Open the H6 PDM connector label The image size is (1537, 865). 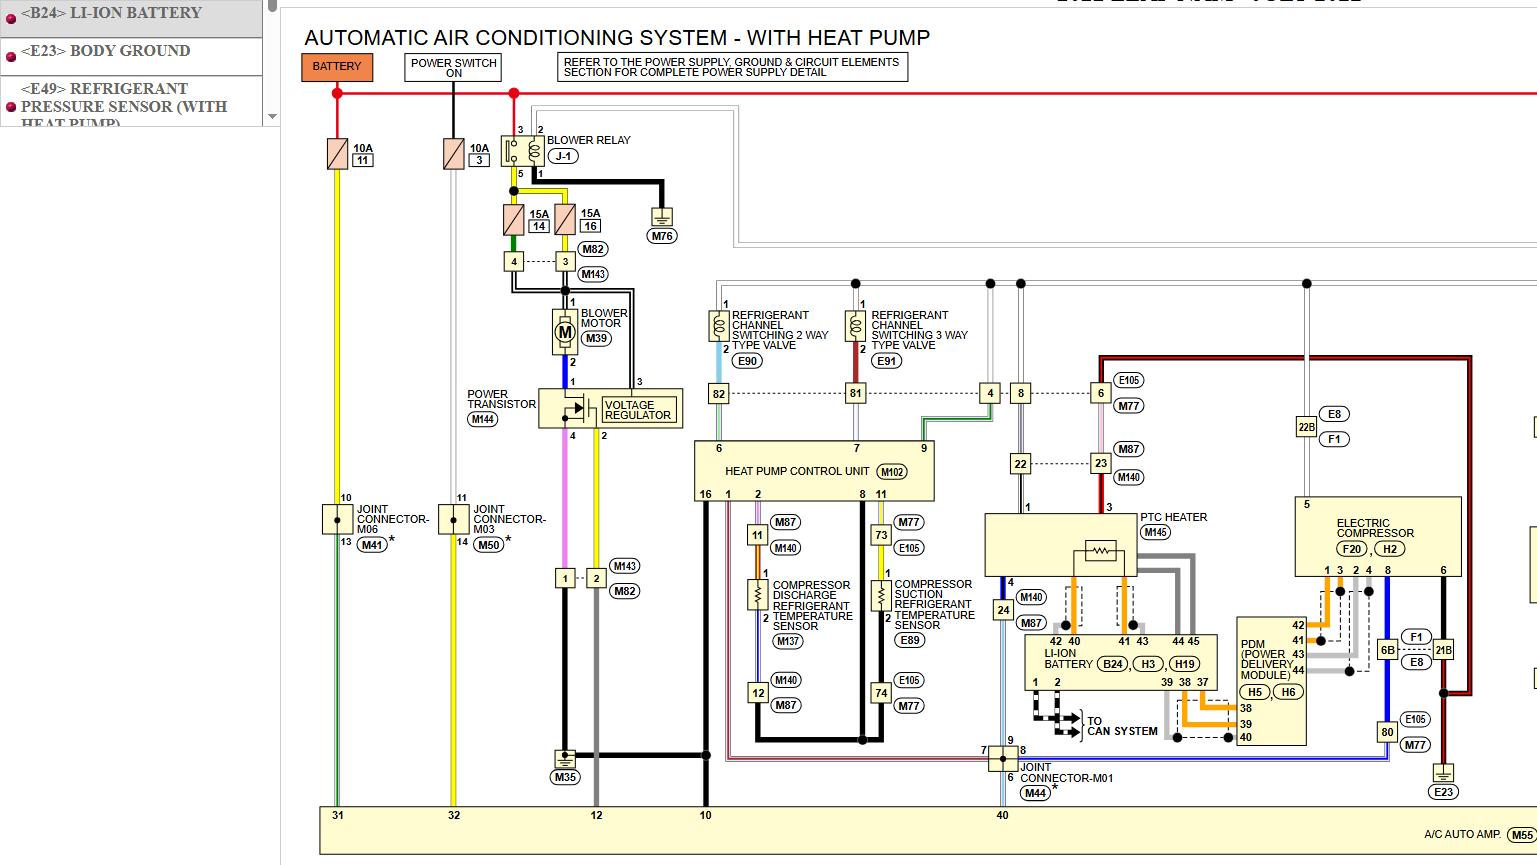point(1289,692)
